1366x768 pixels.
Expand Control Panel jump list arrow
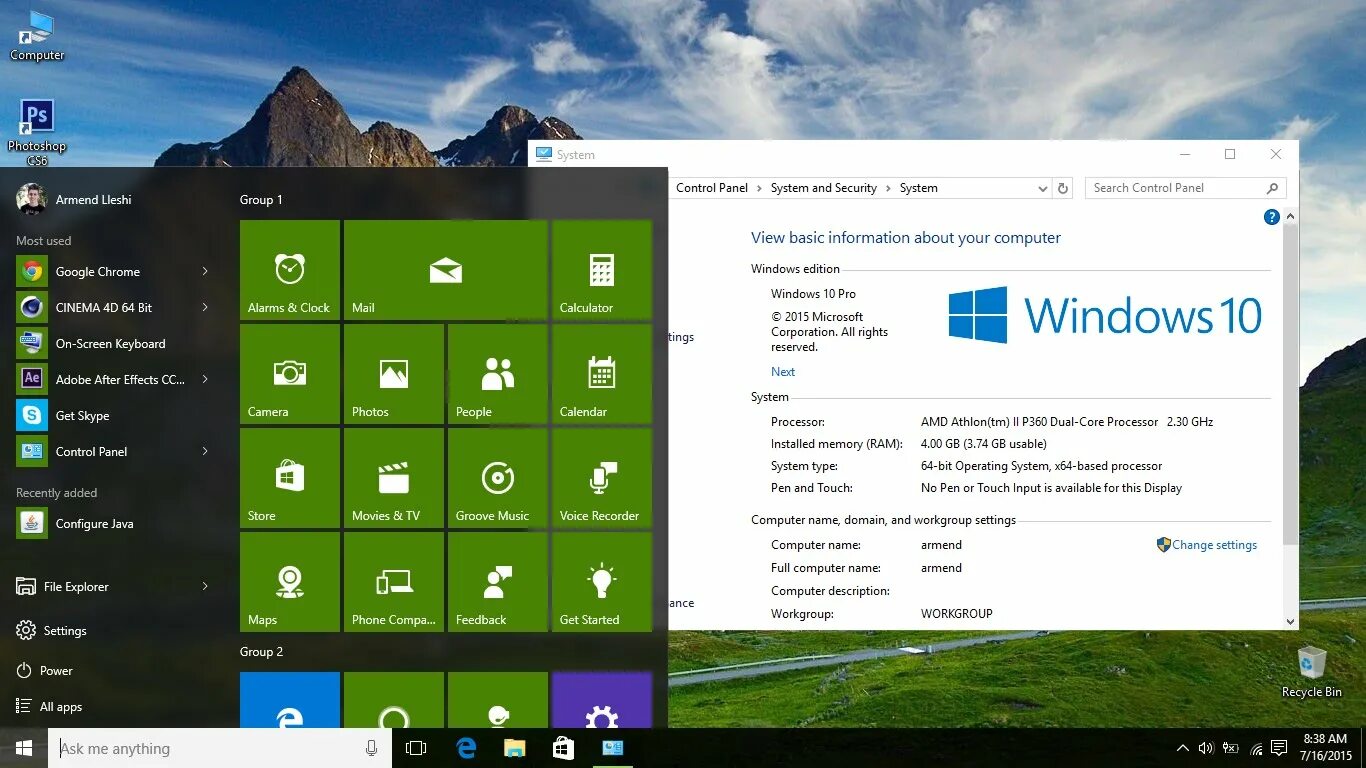click(x=204, y=451)
